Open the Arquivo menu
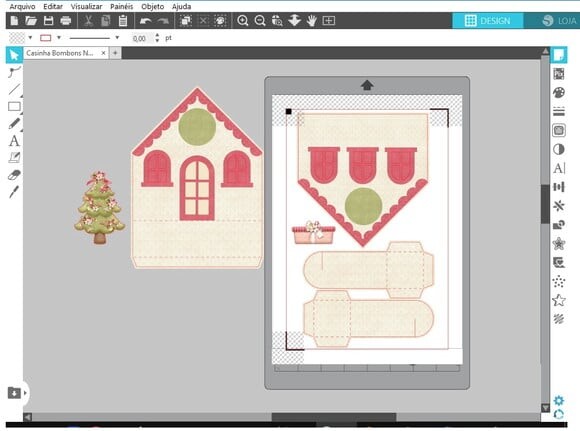Screen dimensions: 580x431 (x=22, y=7)
